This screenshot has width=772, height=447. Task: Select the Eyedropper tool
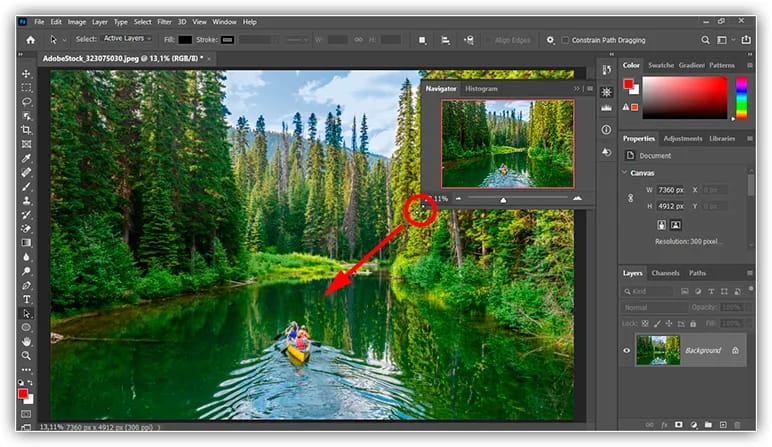click(27, 158)
